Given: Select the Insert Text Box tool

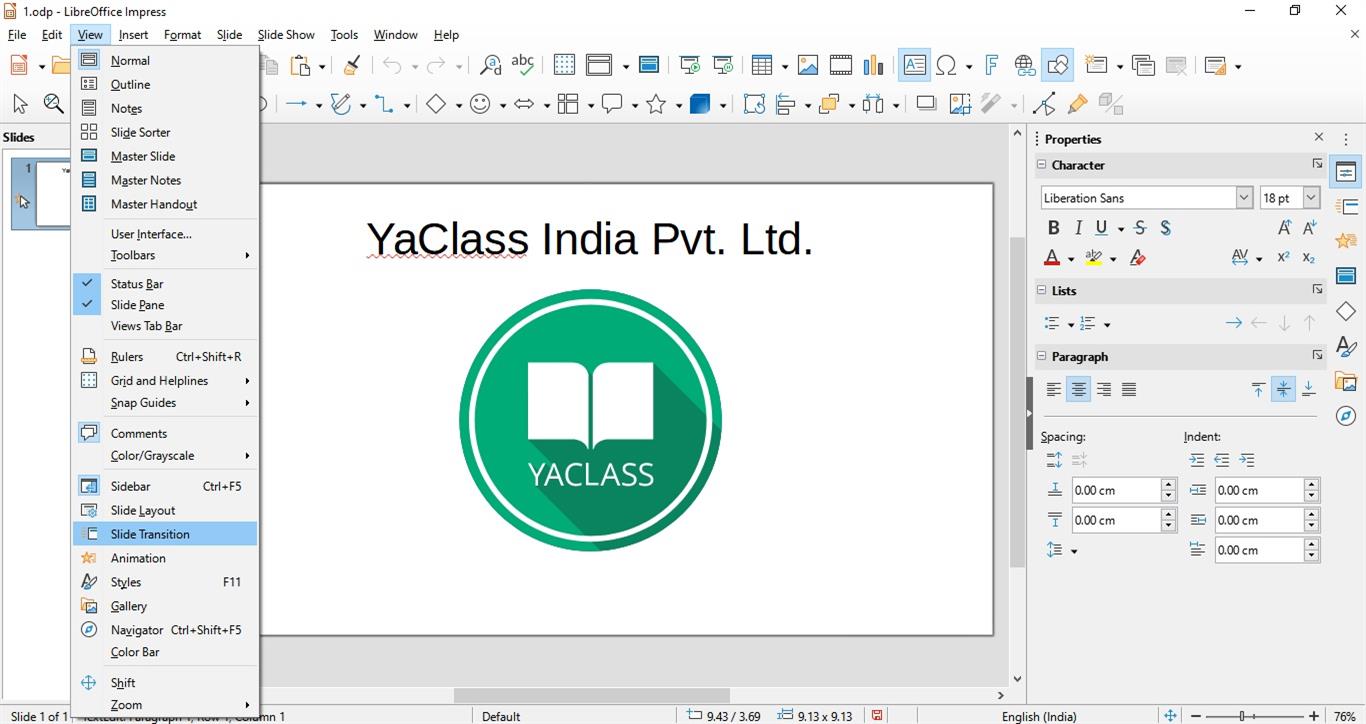Looking at the screenshot, I should point(913,66).
